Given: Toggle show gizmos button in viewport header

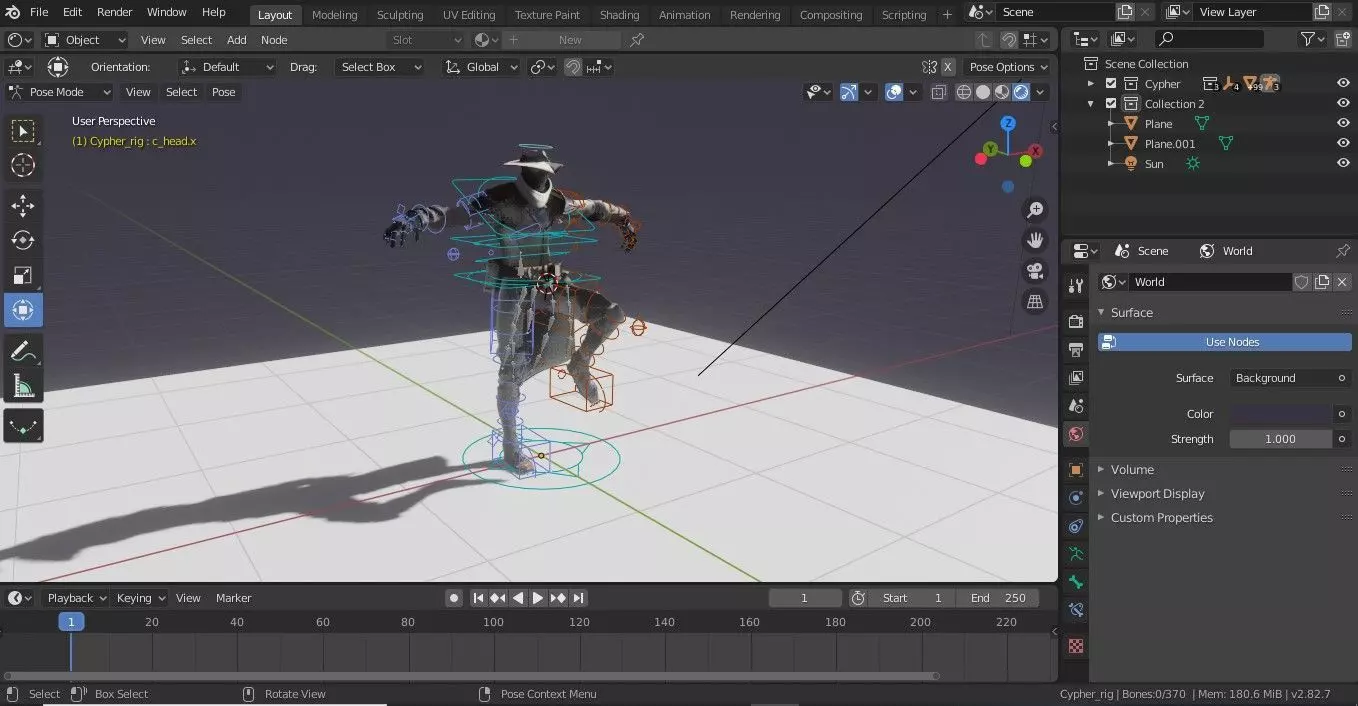Looking at the screenshot, I should pyautogui.click(x=849, y=92).
